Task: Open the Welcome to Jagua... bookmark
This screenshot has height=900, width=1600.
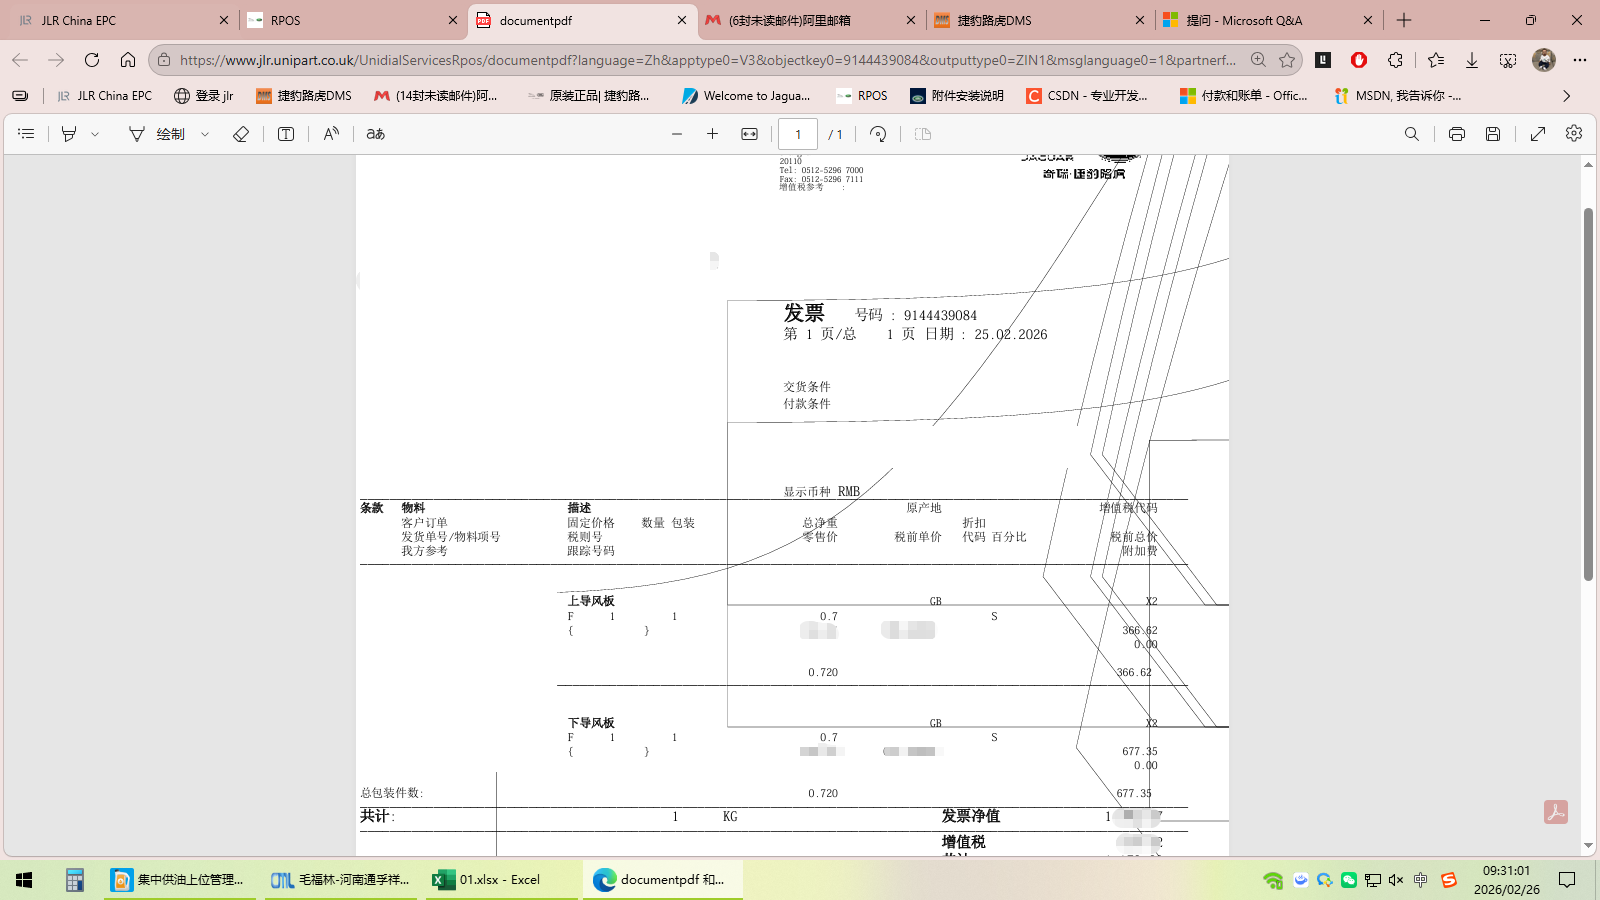Action: click(746, 96)
